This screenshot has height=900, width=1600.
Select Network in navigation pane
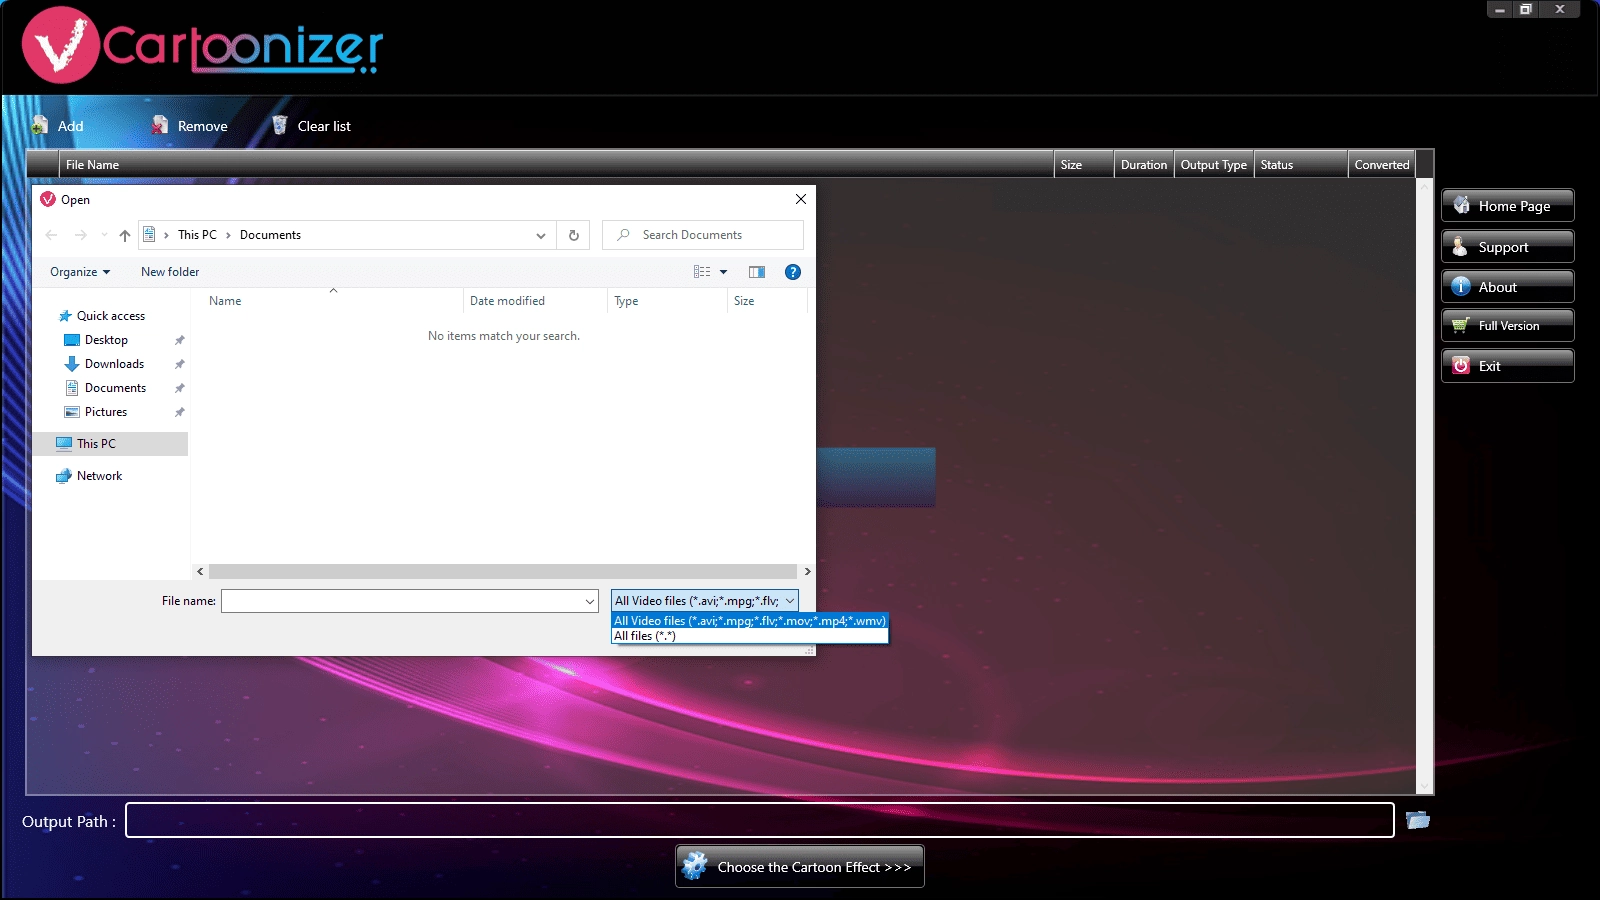point(99,476)
